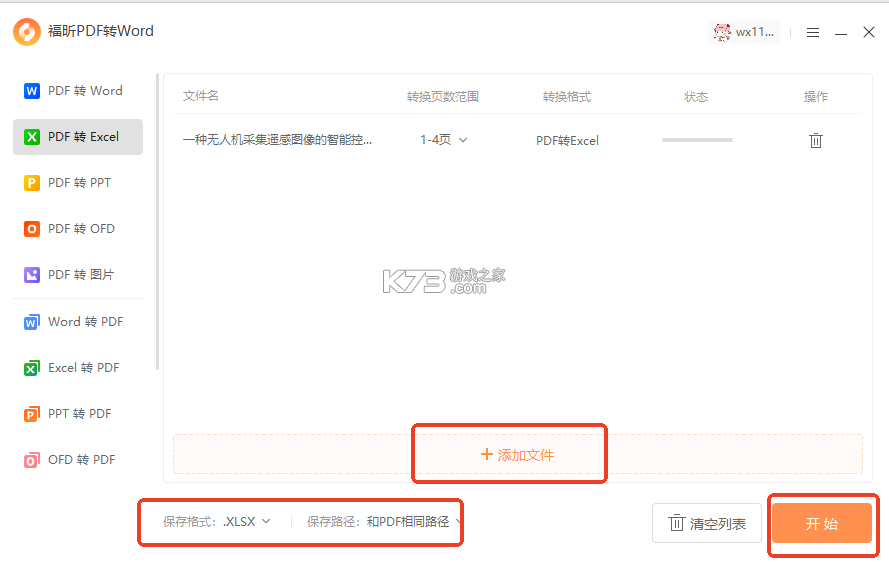Image resolution: width=889 pixels, height=562 pixels.
Task: Click the yellow P icon for PDF转PPT
Action: [32, 183]
